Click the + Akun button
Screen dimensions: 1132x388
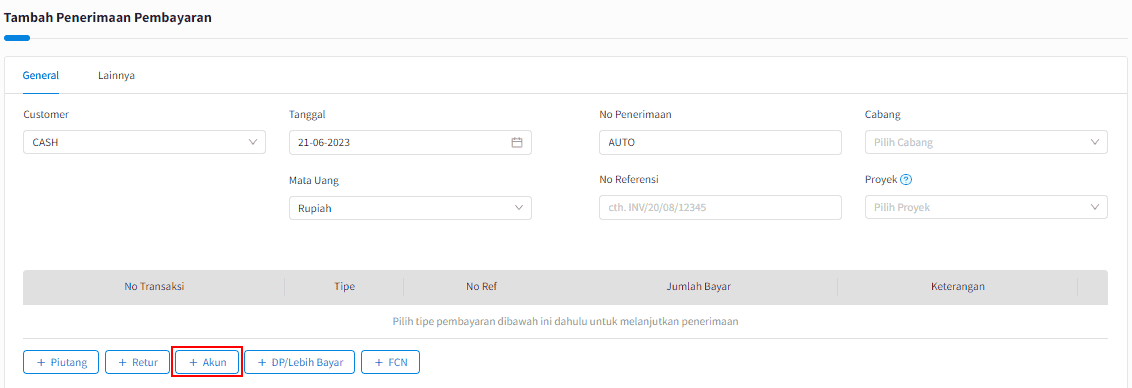(206, 362)
